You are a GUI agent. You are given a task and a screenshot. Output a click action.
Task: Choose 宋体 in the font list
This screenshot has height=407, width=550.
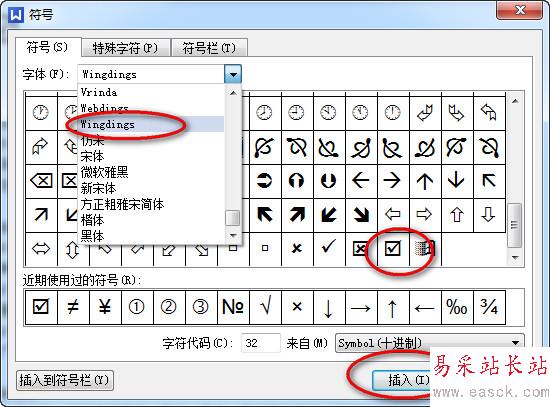click(151, 156)
